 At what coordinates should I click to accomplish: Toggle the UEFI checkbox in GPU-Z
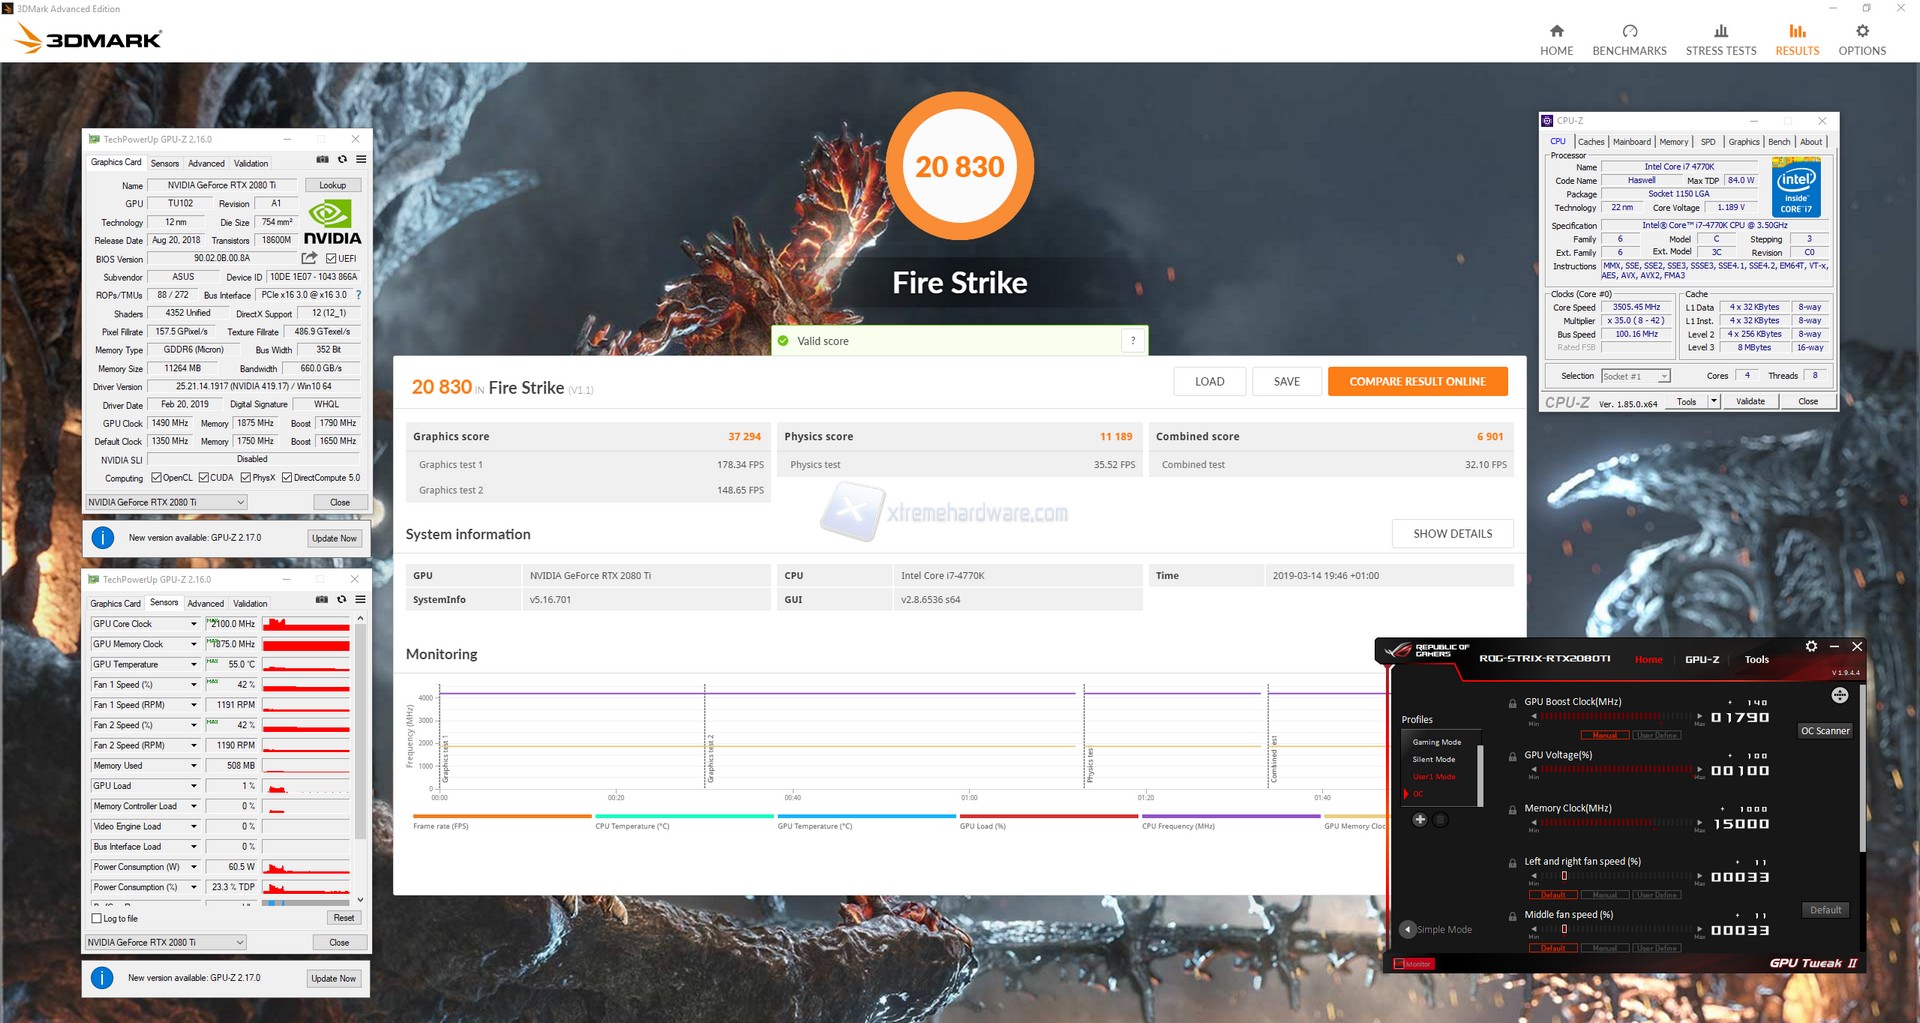331,258
